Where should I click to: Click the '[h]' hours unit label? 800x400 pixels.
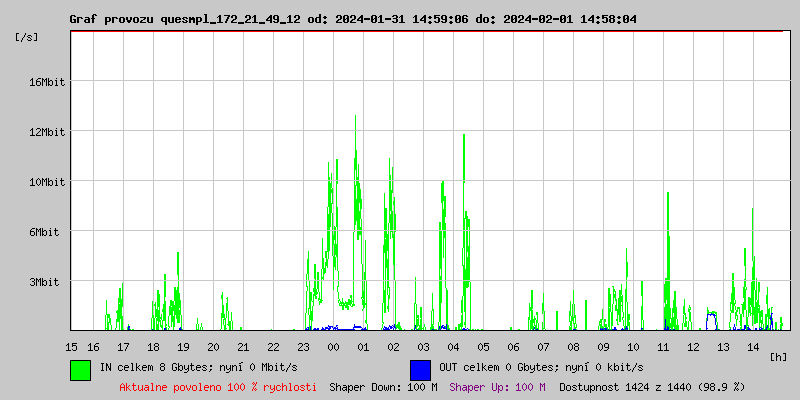(778, 356)
